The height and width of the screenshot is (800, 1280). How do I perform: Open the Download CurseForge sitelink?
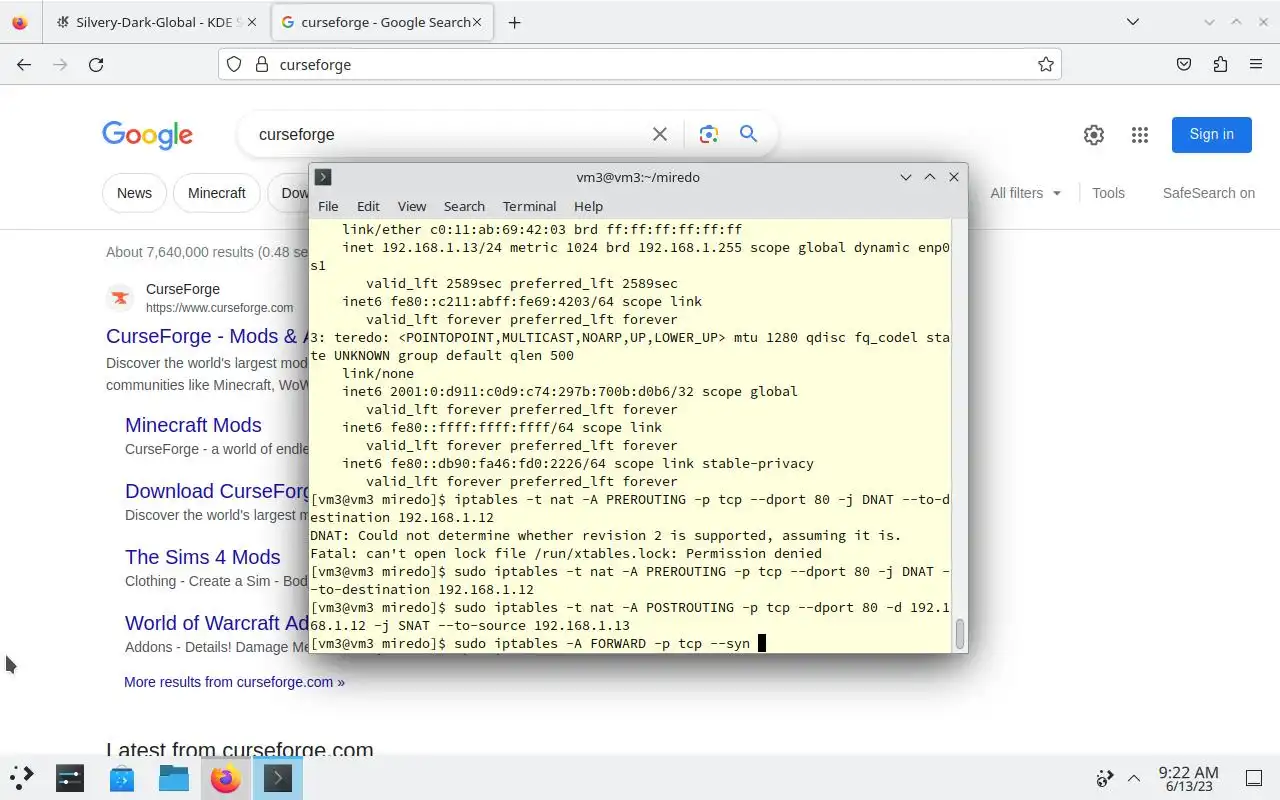[217, 491]
